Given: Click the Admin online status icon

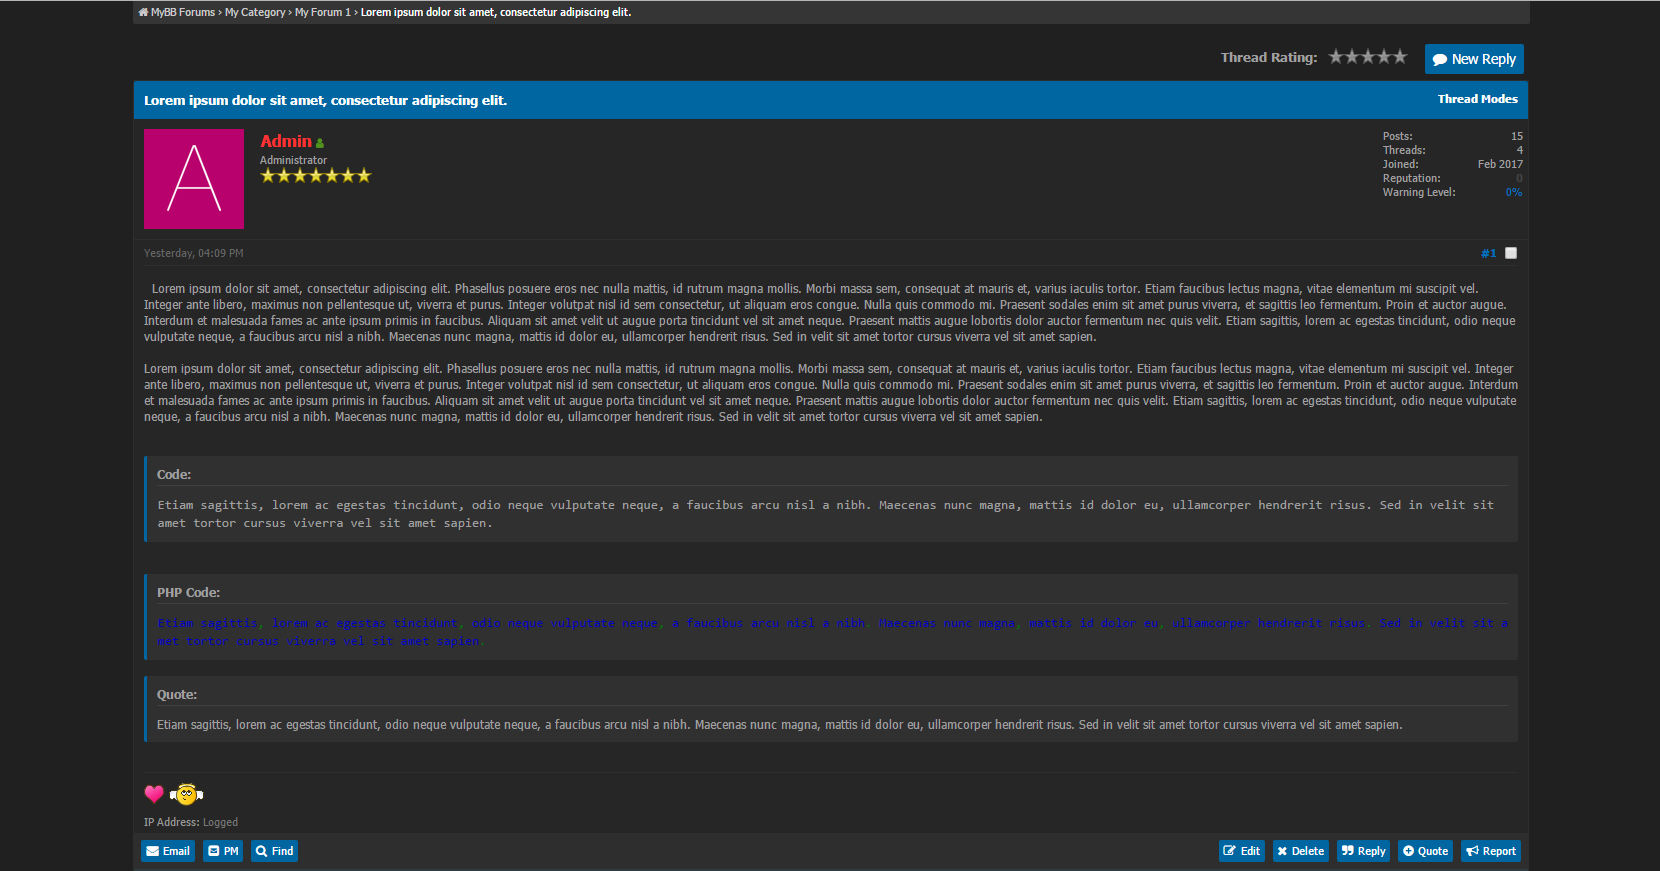Looking at the screenshot, I should pos(320,144).
